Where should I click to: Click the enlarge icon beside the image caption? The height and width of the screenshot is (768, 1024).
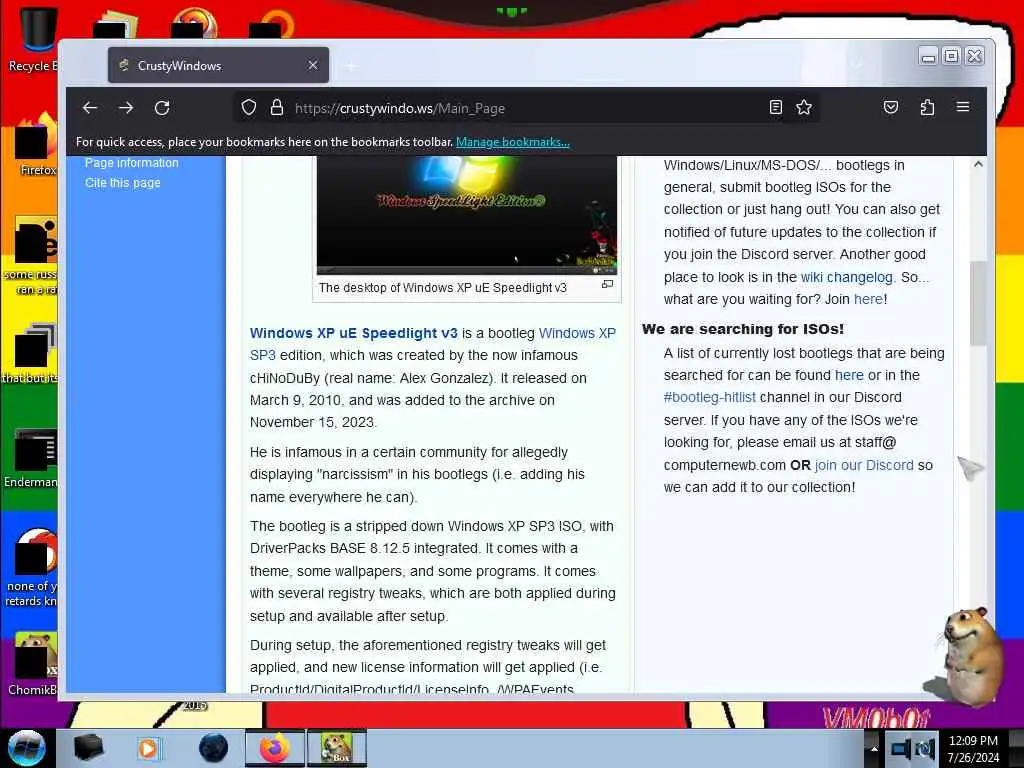607,284
